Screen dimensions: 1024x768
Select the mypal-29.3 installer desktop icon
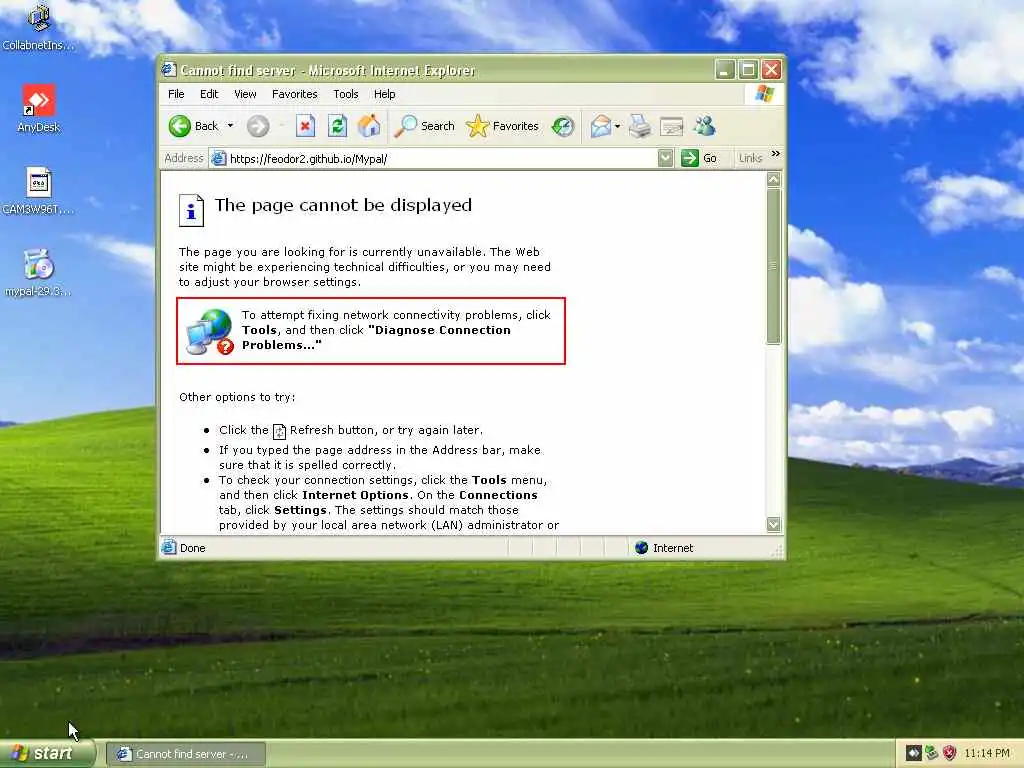(x=39, y=273)
